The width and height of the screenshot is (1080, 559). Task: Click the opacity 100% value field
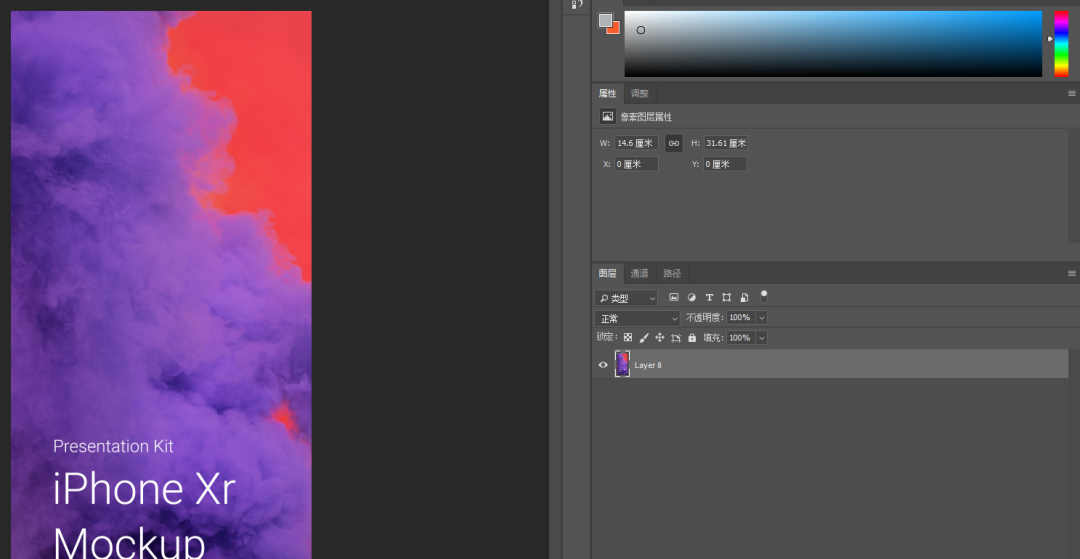click(740, 317)
